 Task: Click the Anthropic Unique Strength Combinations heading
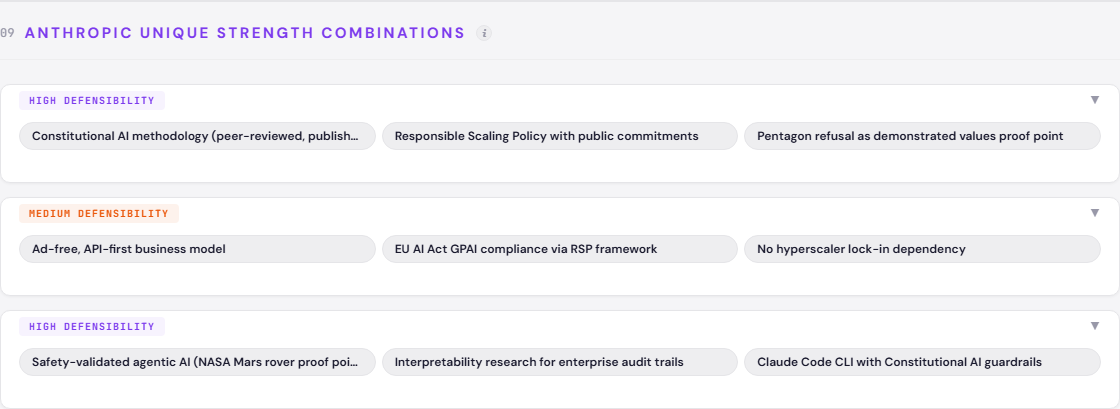pyautogui.click(x=245, y=33)
